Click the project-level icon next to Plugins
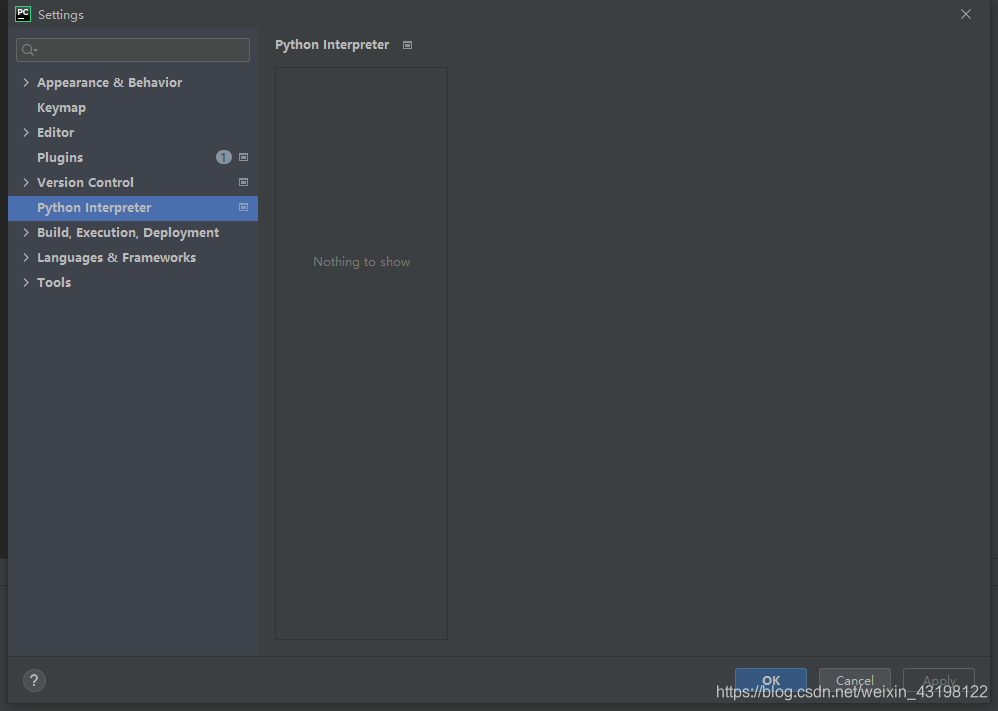 pyautogui.click(x=243, y=157)
